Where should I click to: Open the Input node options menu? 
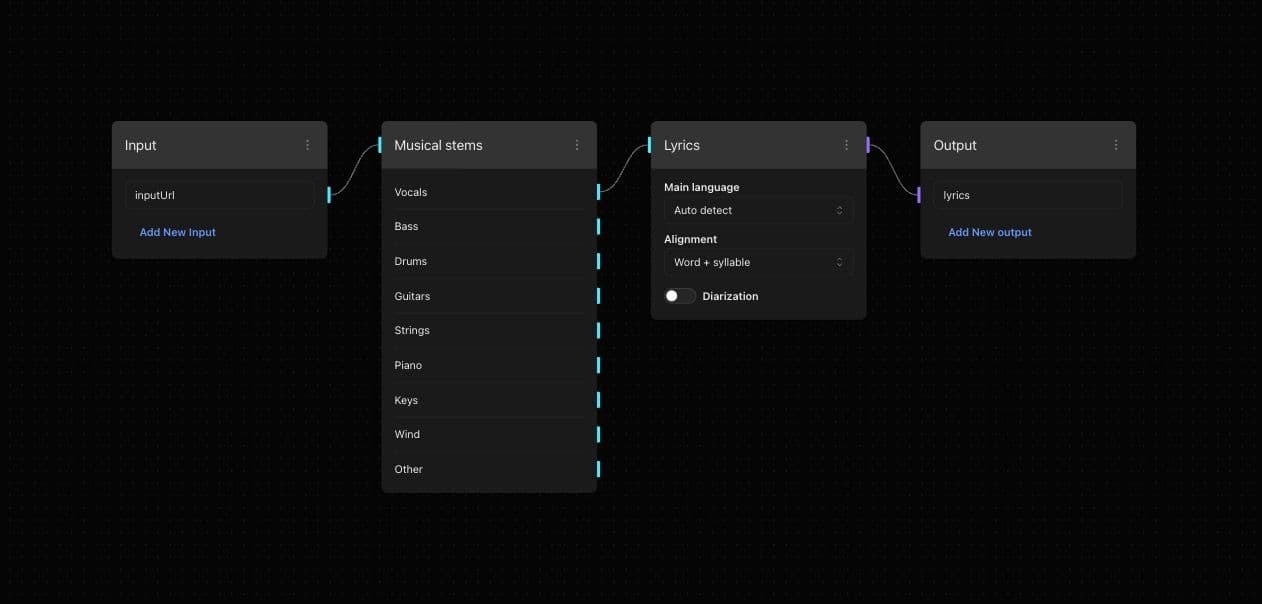(x=307, y=145)
